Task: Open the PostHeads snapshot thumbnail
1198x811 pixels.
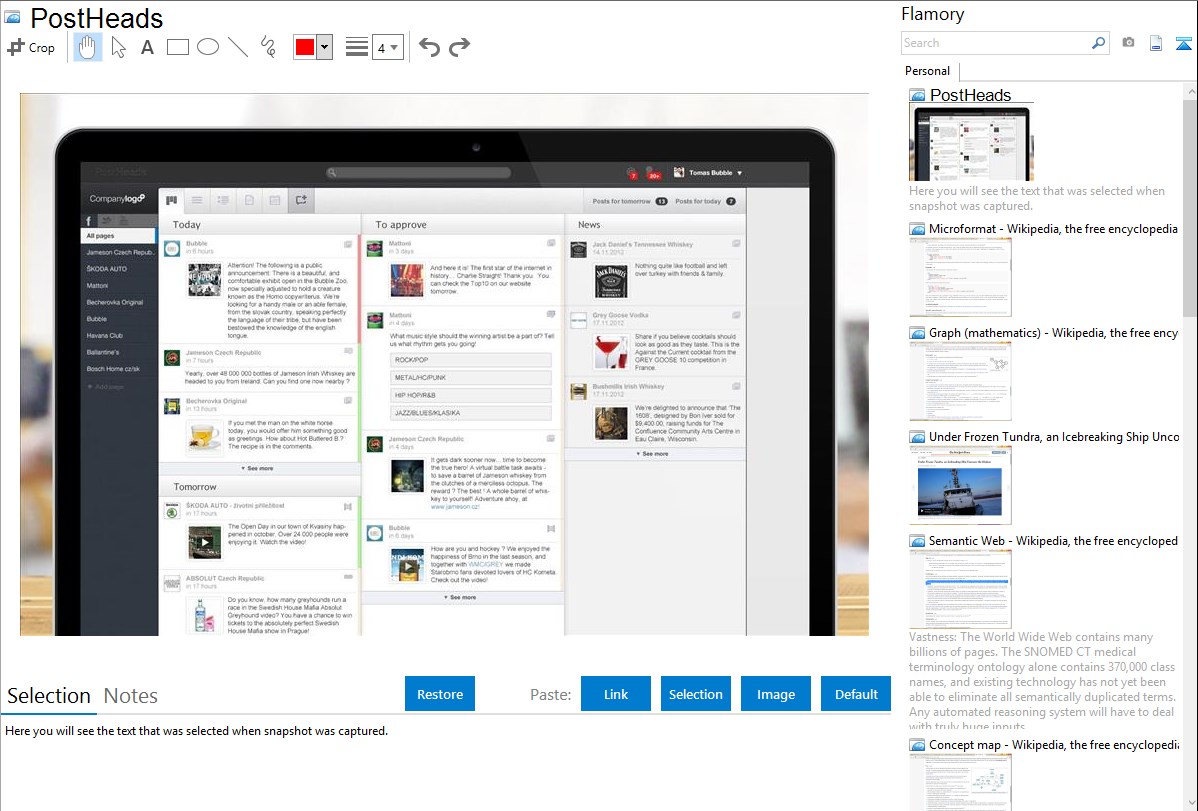Action: point(971,143)
